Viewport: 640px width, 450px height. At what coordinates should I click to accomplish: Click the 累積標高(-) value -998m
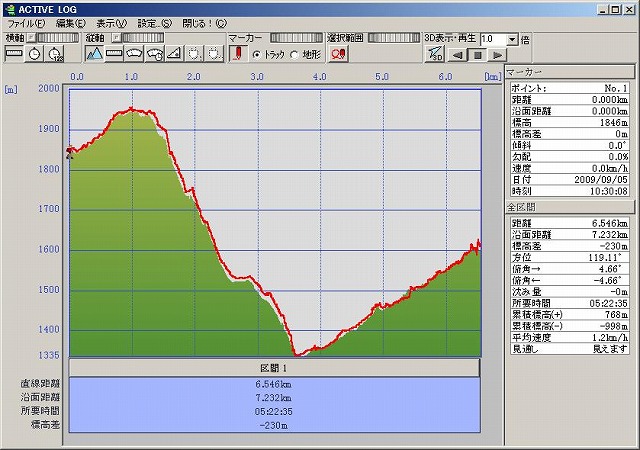click(x=613, y=326)
